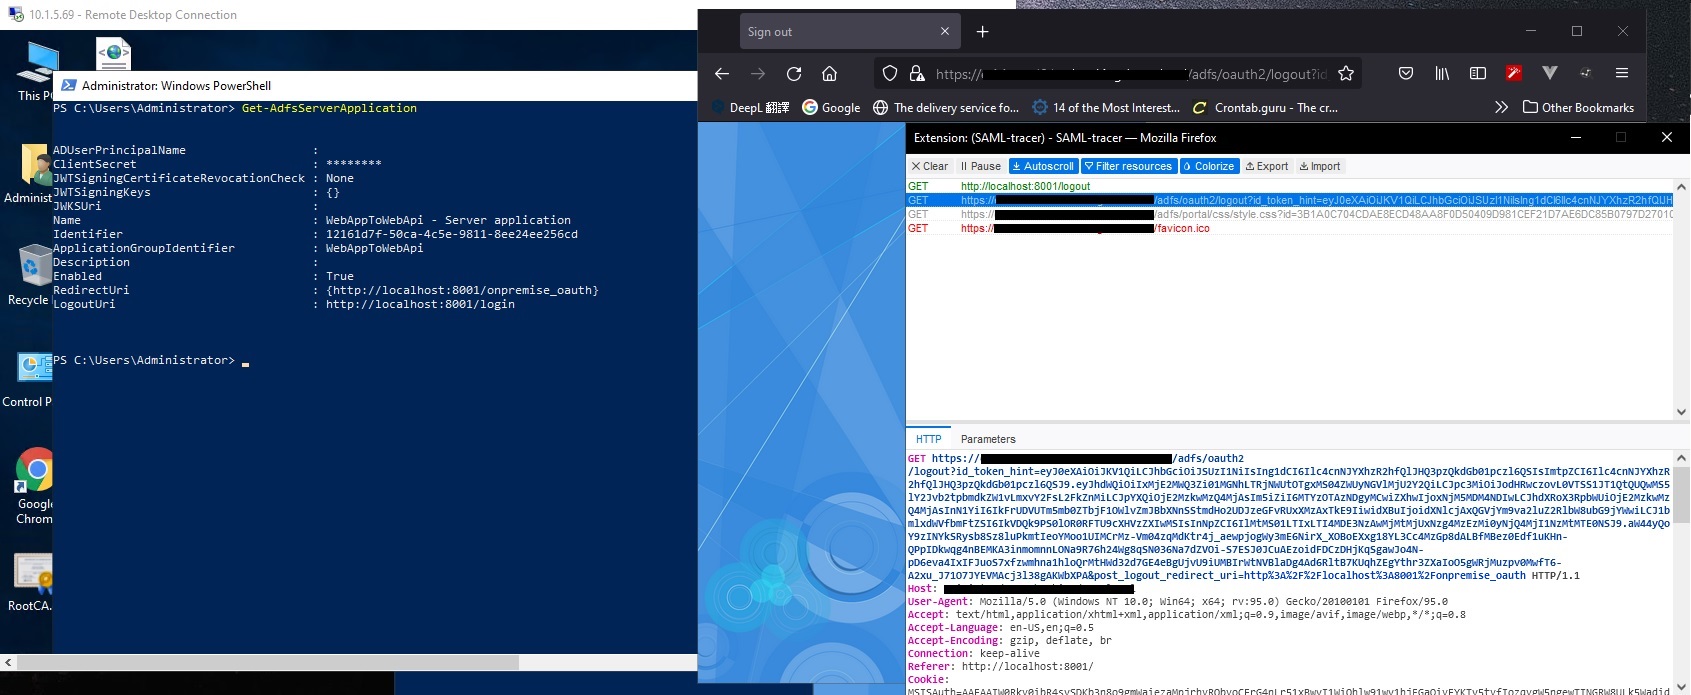Open '14 of the Most Interest...' bookmark
Viewport: 1691px width, 695px height.
click(1106, 107)
